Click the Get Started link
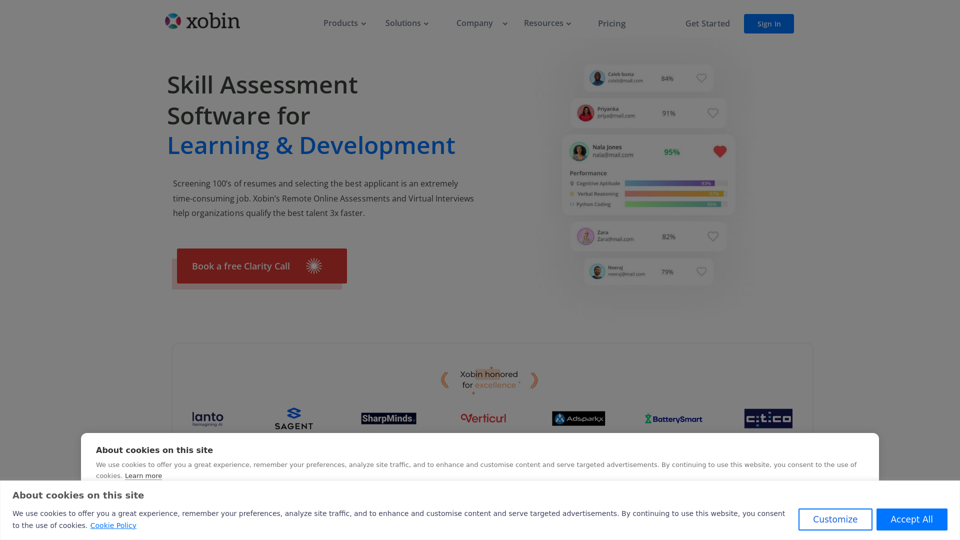The width and height of the screenshot is (960, 540). tap(707, 24)
